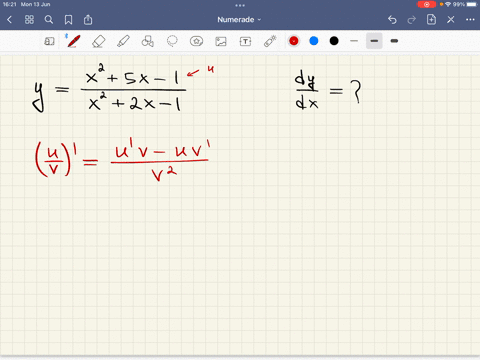The width and height of the screenshot is (480, 360).
Task: Select the Eraser tool
Action: [98, 41]
